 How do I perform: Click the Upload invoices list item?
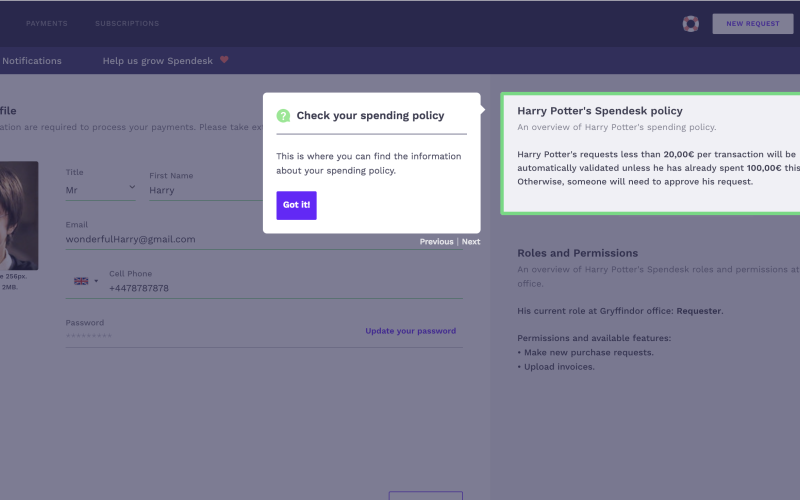pyautogui.click(x=556, y=367)
